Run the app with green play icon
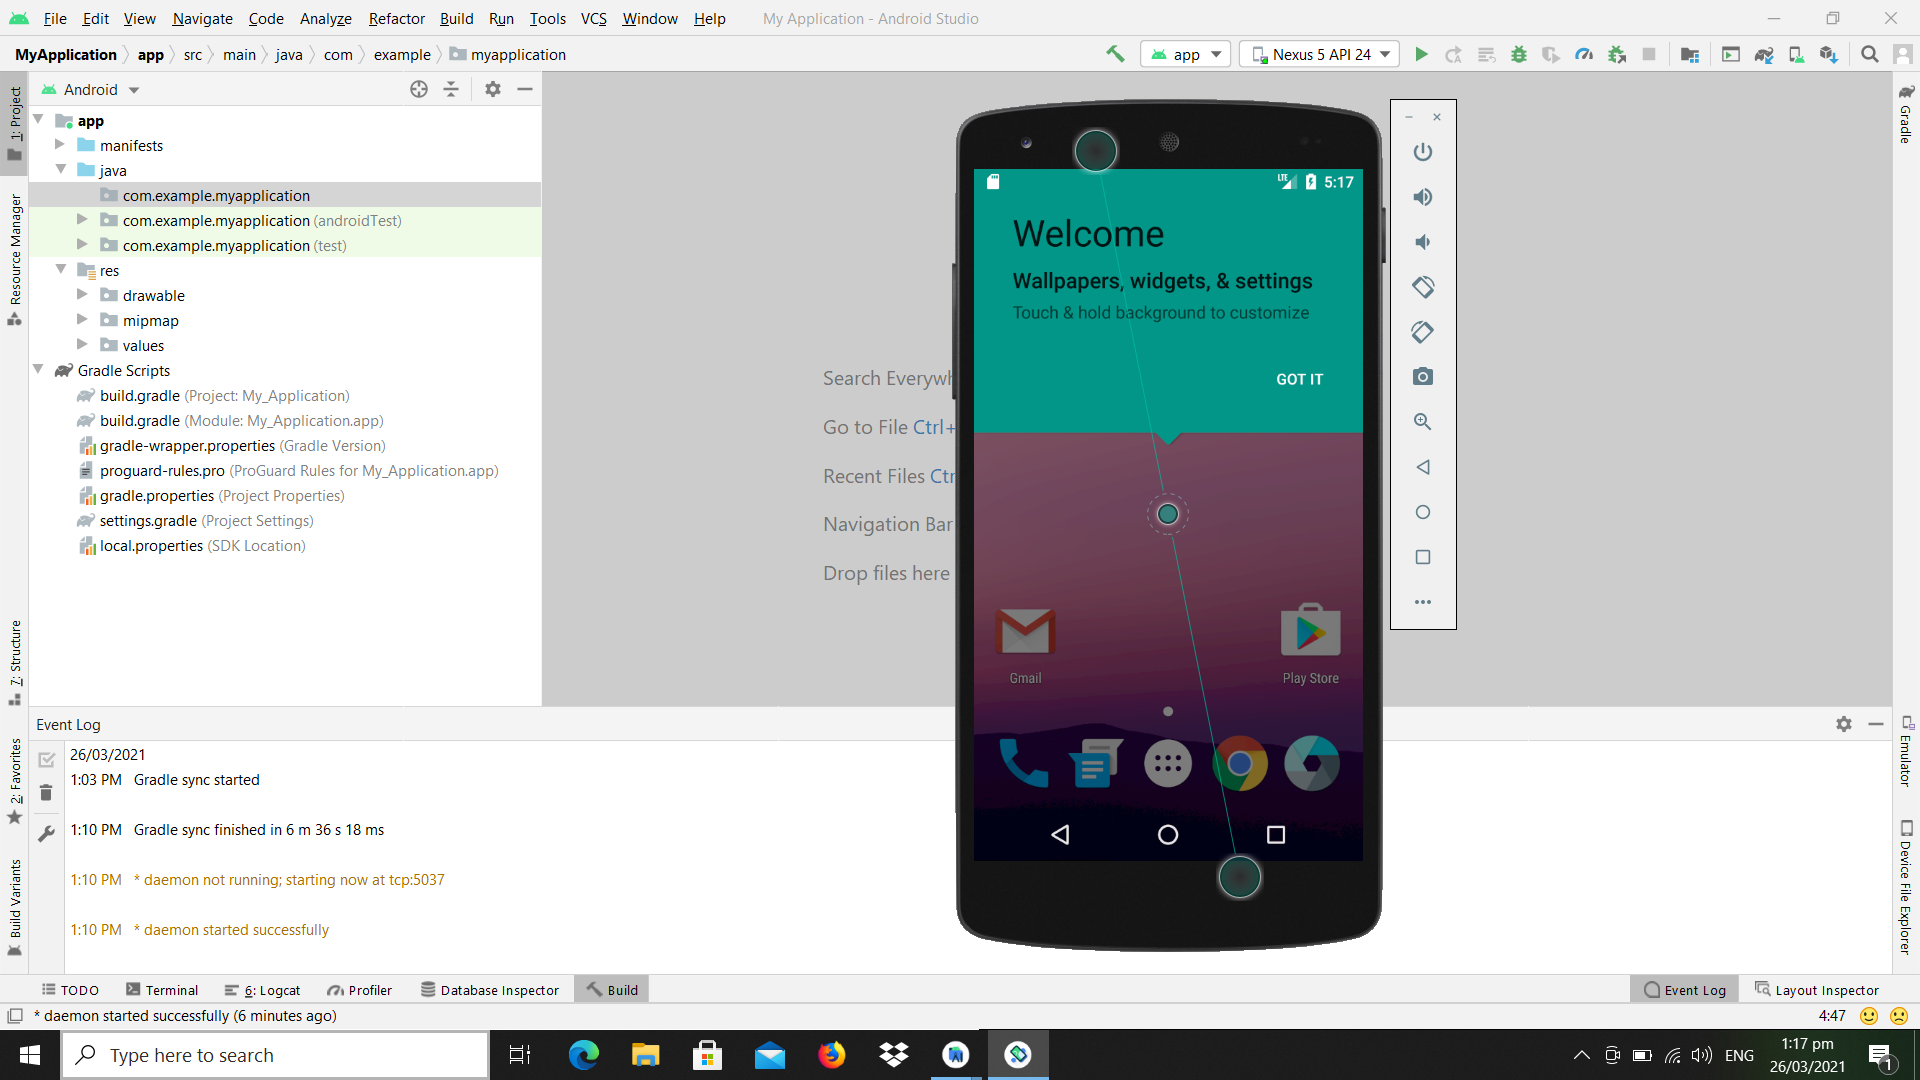Image resolution: width=1920 pixels, height=1080 pixels. tap(1421, 55)
